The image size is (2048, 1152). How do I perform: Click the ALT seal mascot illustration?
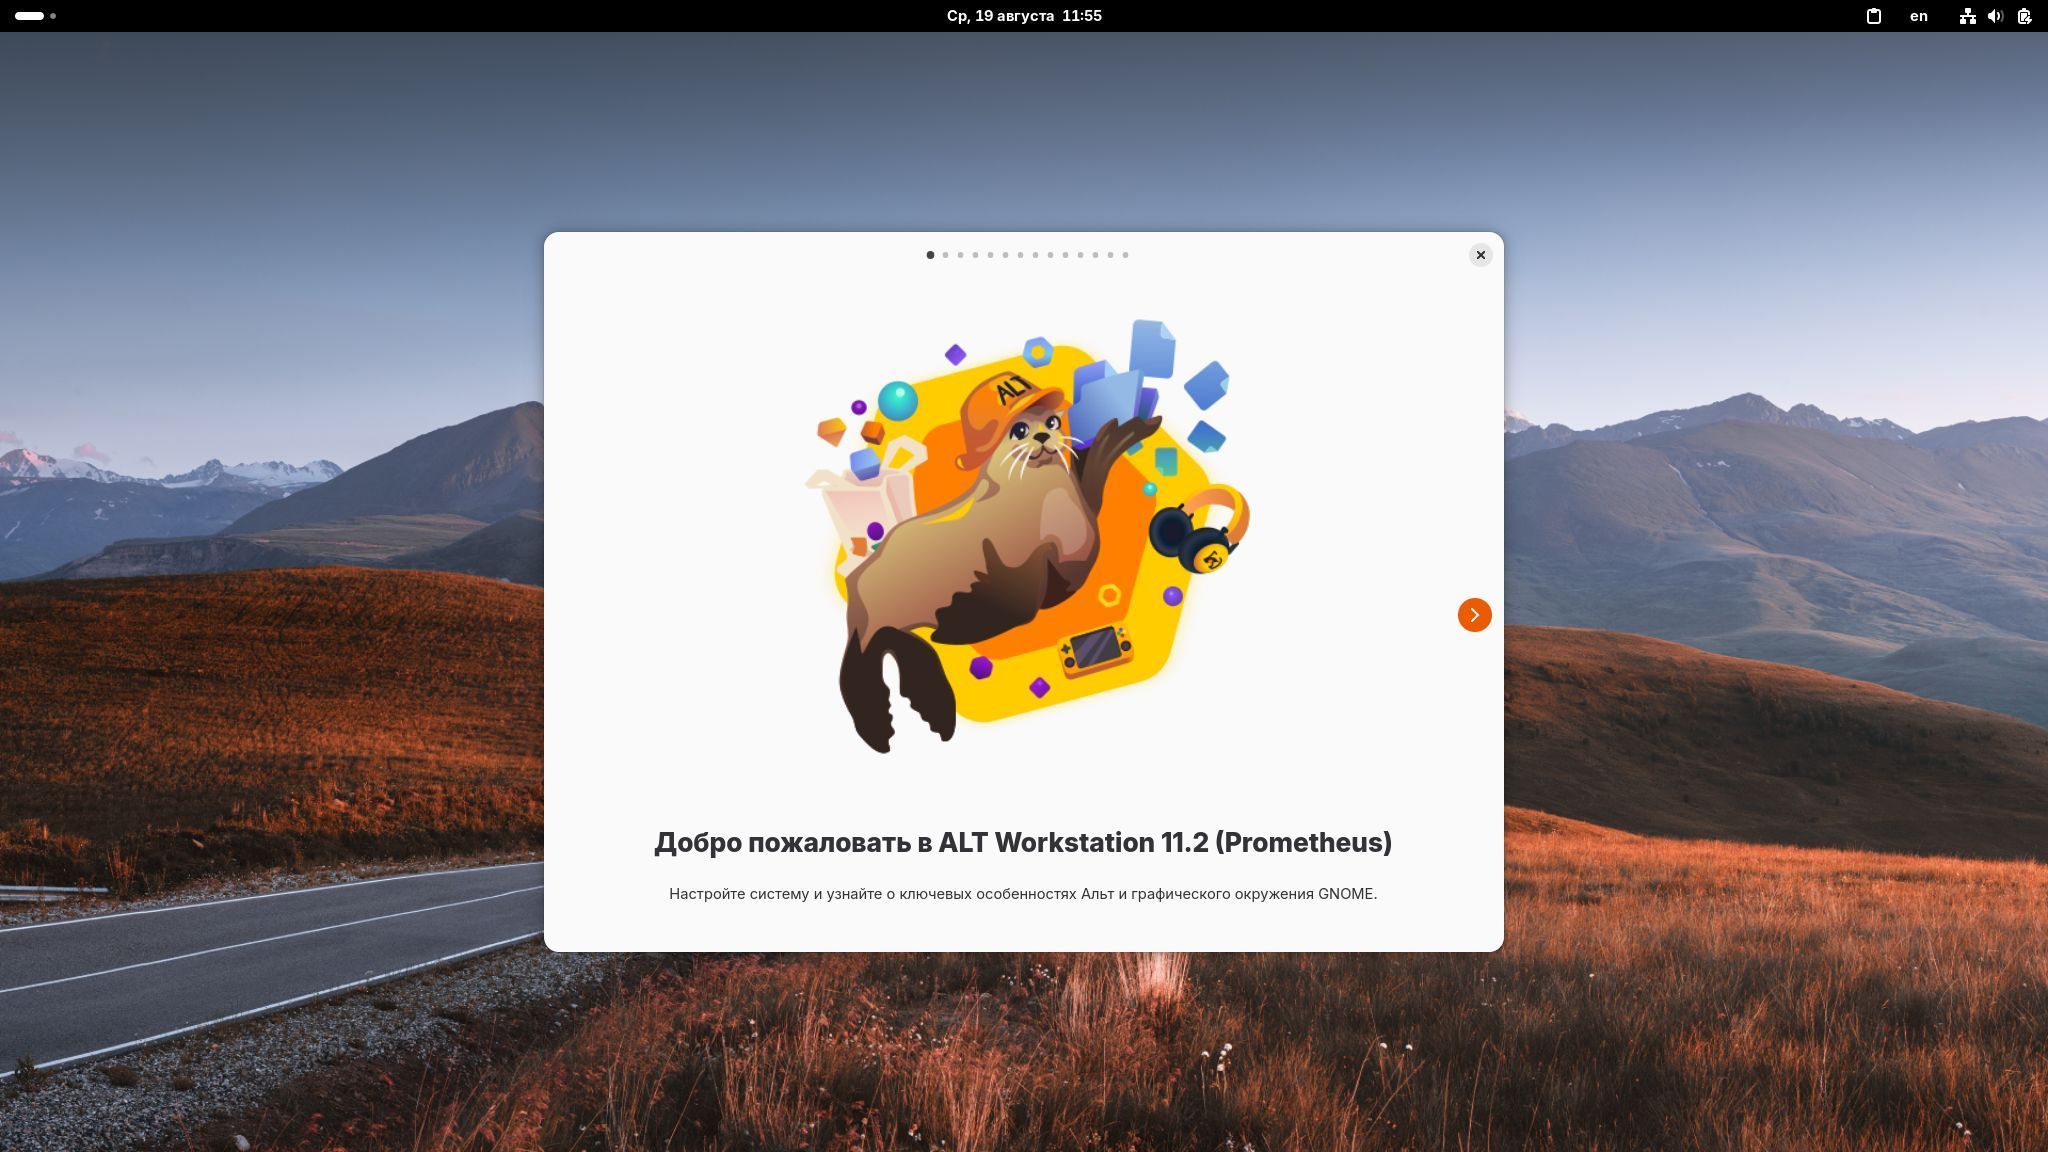[1027, 537]
